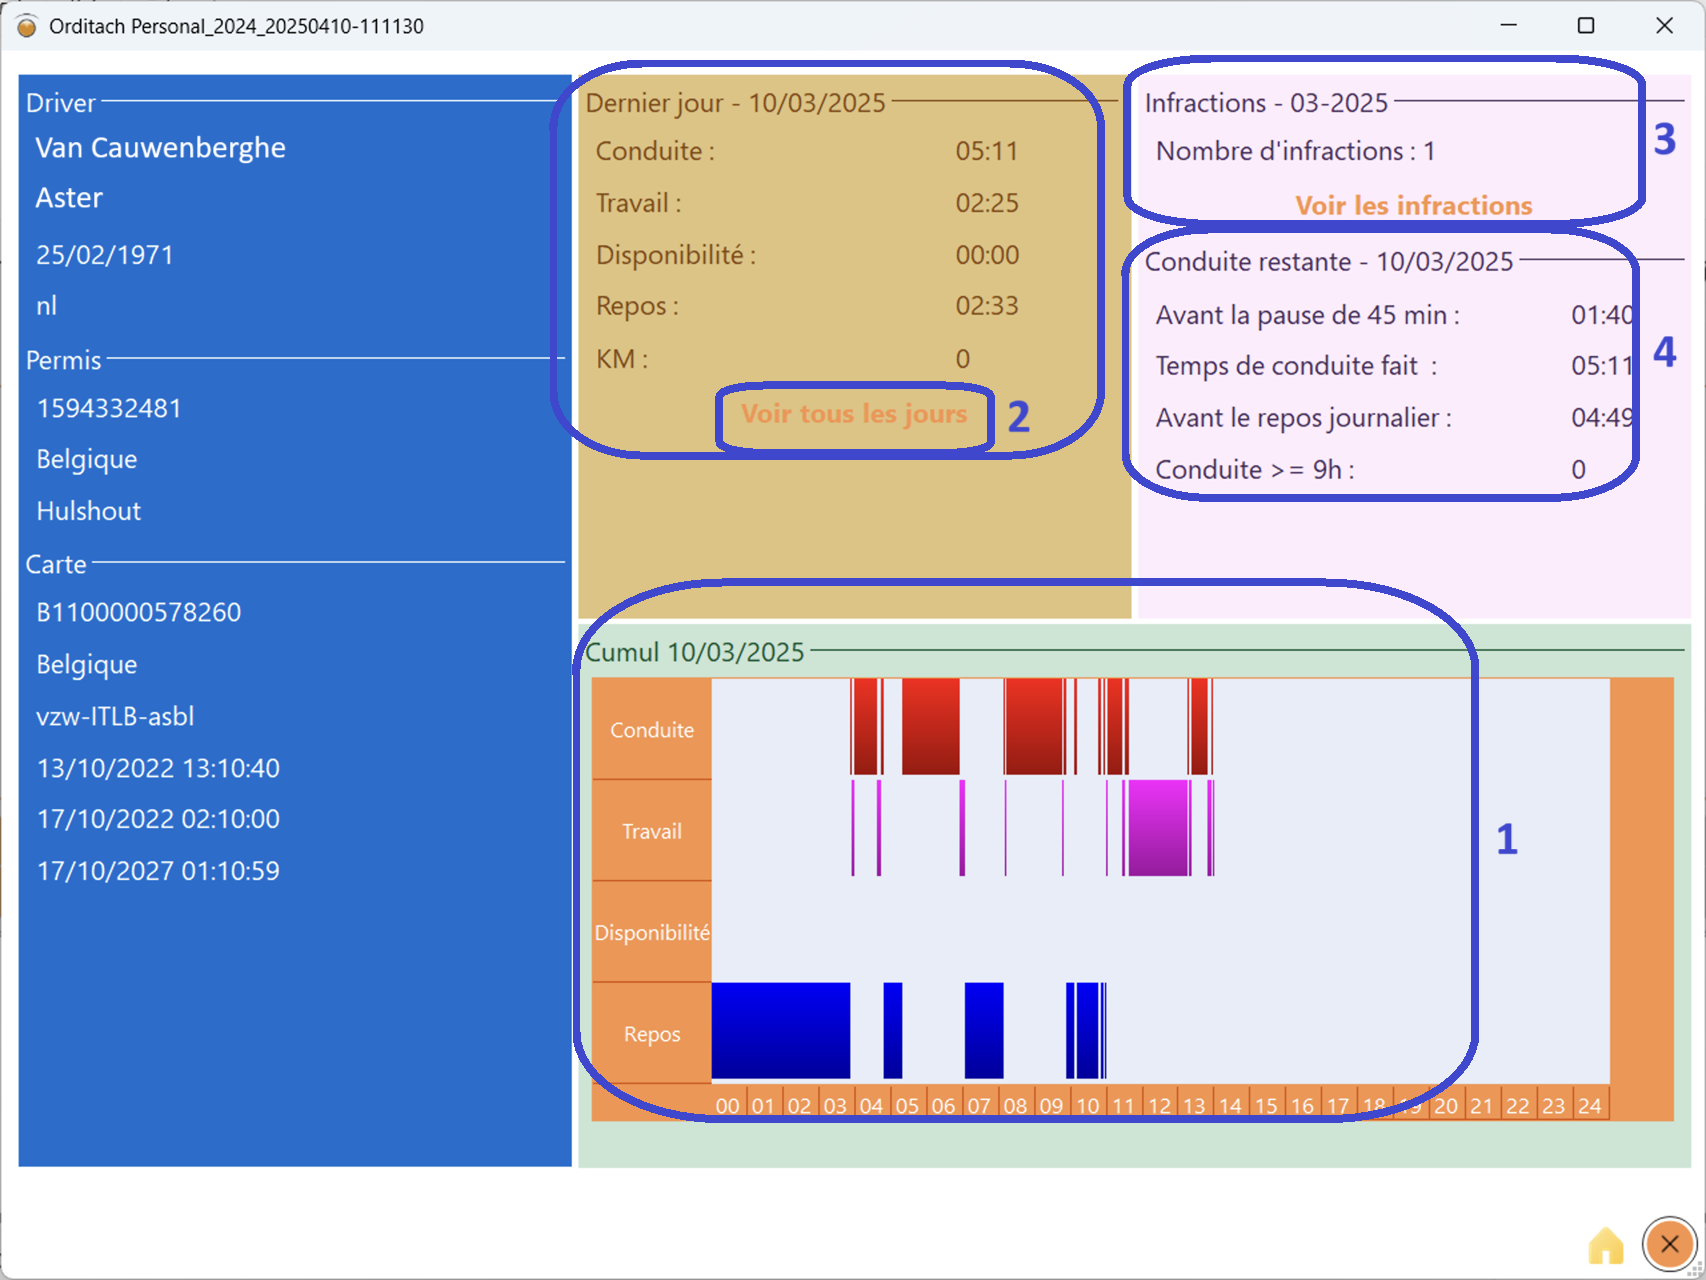
Task: Open the 'Voir les infractions' link
Action: point(1414,205)
